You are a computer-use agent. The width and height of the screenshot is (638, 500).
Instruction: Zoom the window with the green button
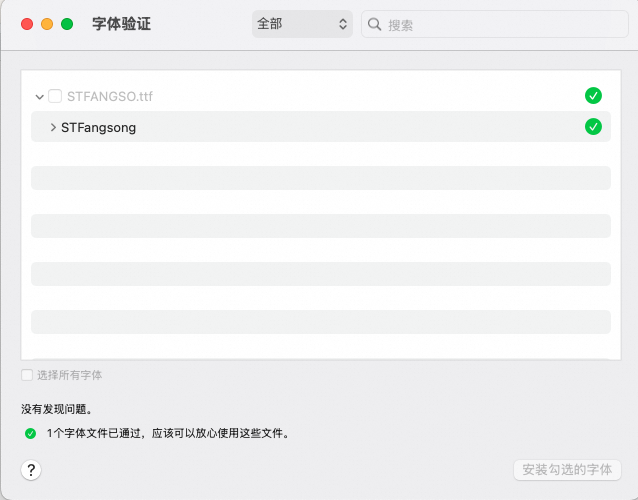(x=67, y=24)
